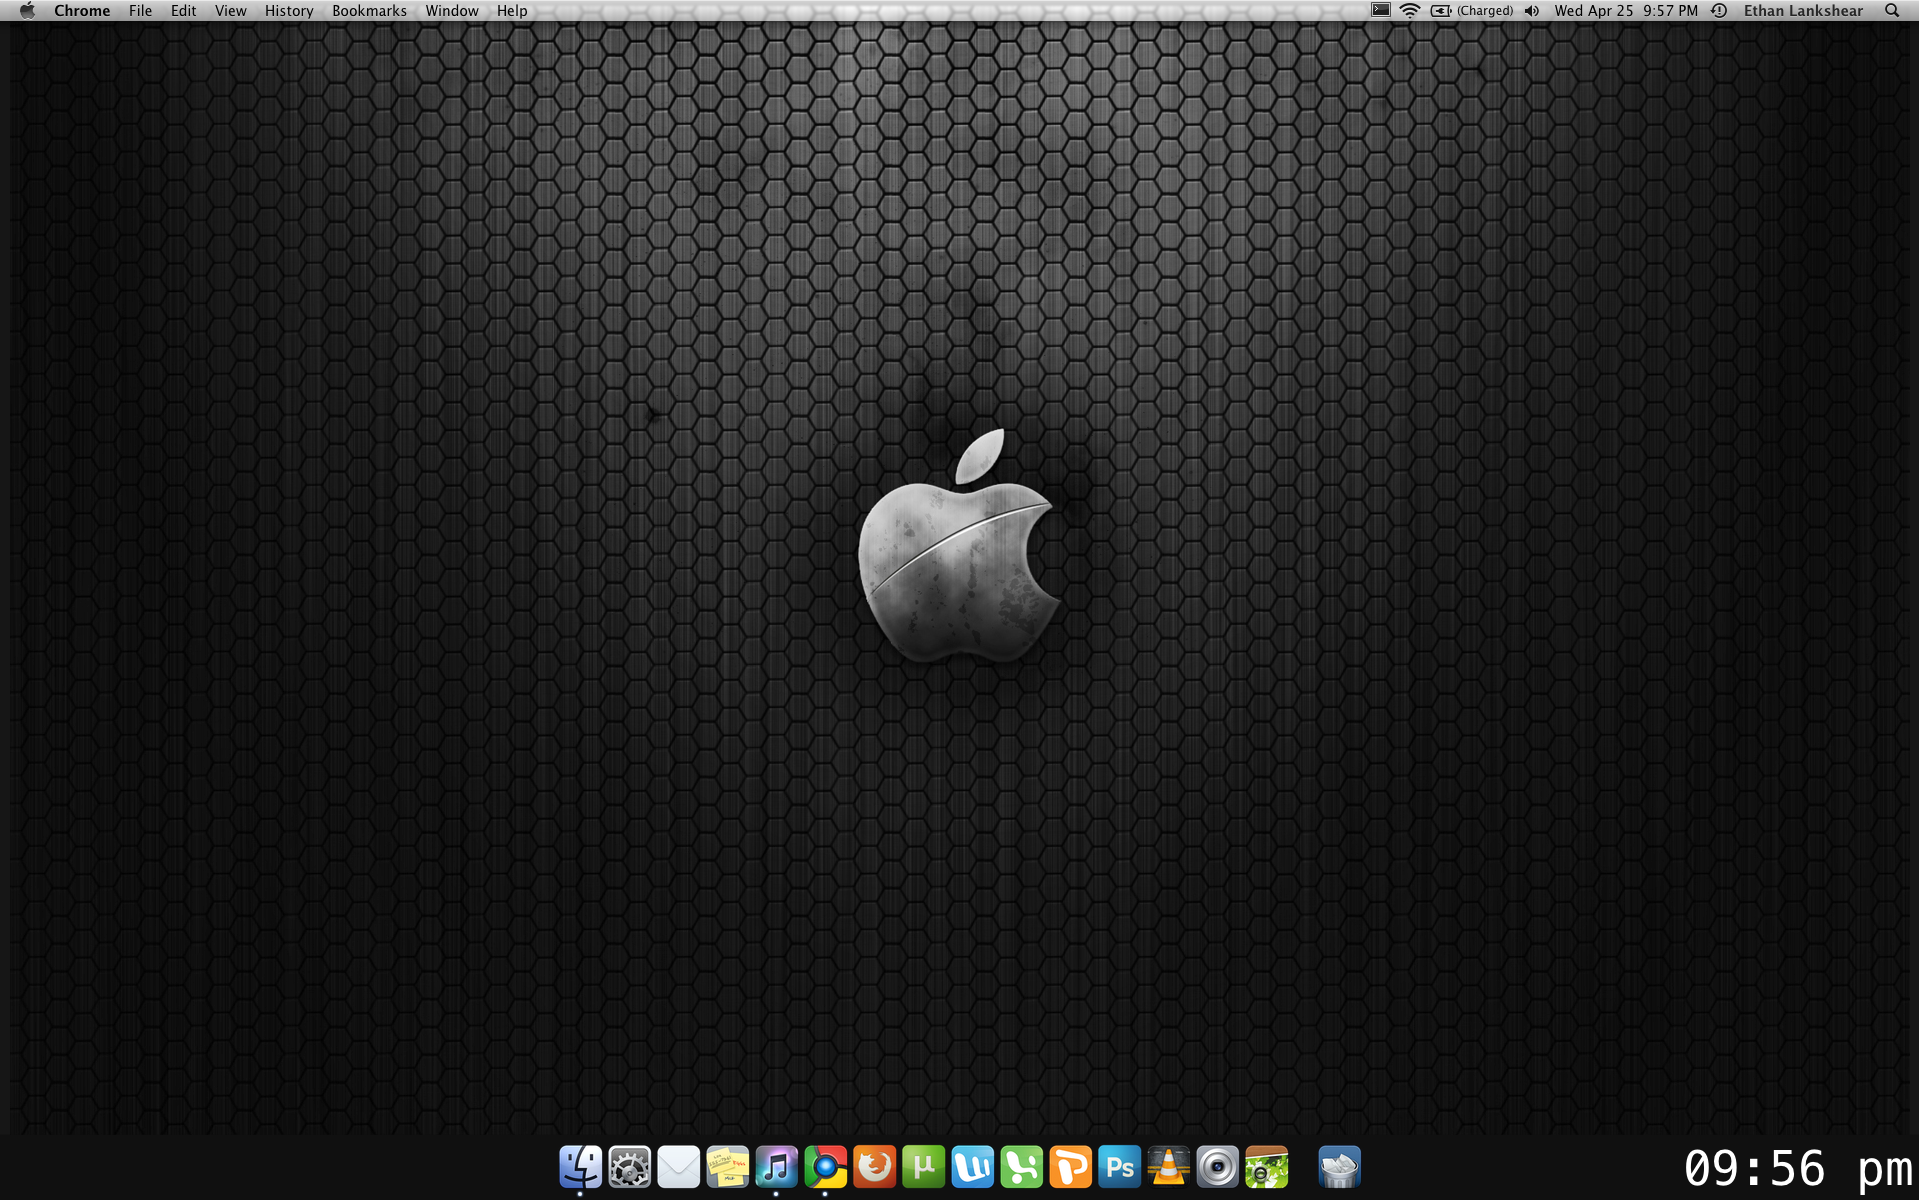This screenshot has height=1200, width=1919.
Task: Open the Chrome application menu
Action: pos(82,11)
